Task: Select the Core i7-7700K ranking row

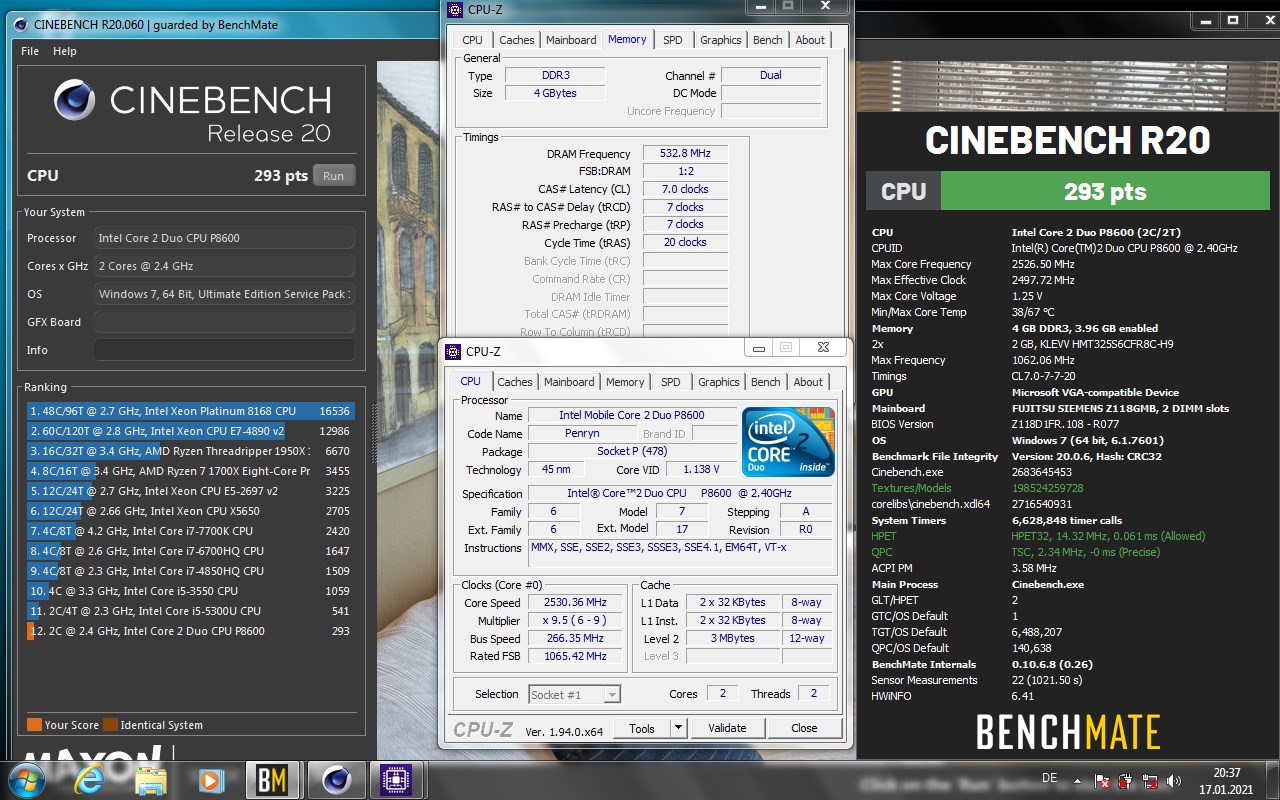Action: click(x=190, y=531)
